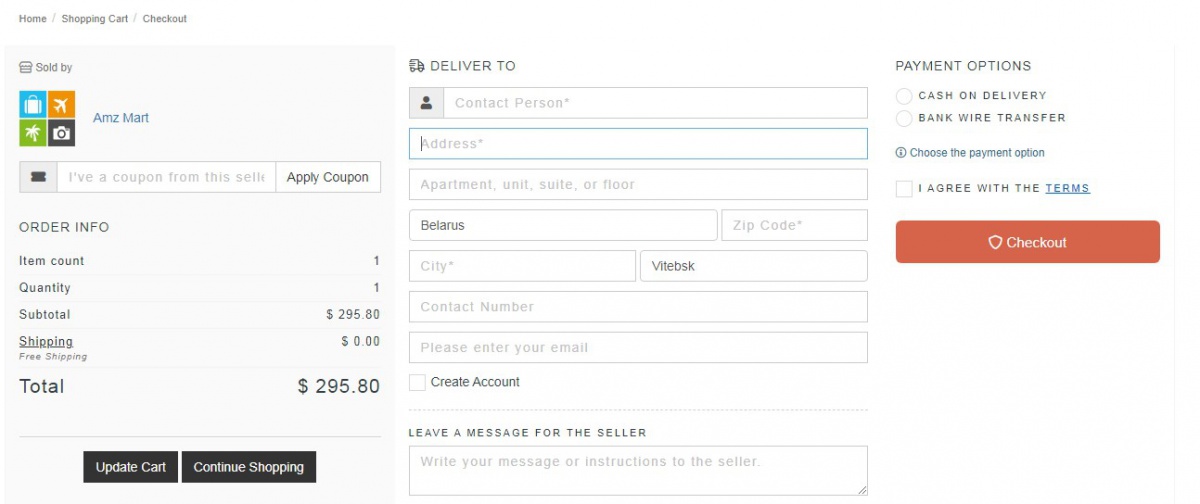Focus the Zip Code field
This screenshot has height=504, width=1200.
coord(794,225)
